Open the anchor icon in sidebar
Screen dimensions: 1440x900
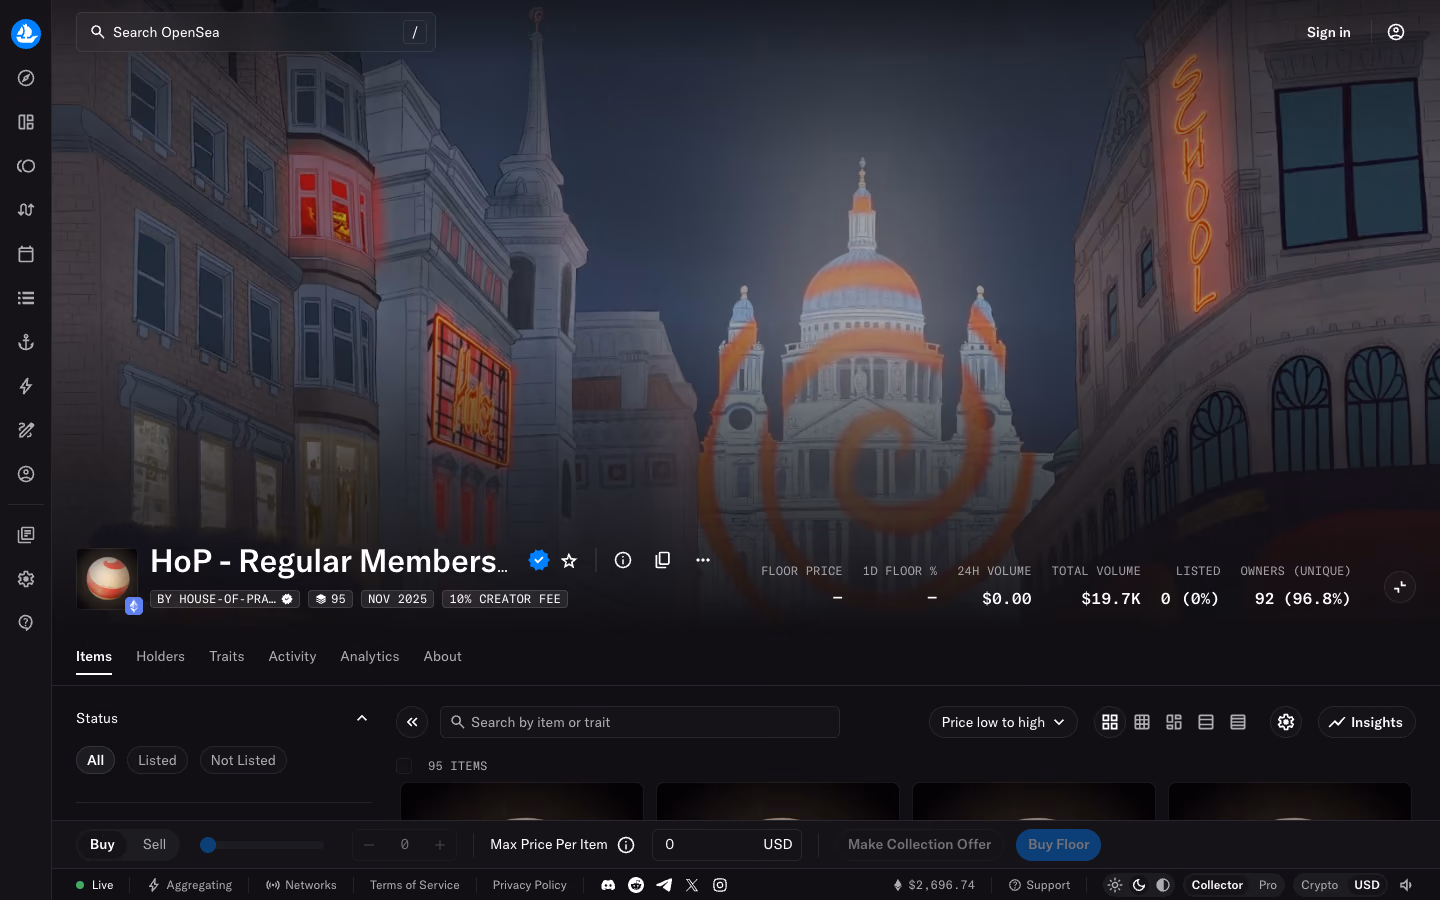tap(26, 342)
